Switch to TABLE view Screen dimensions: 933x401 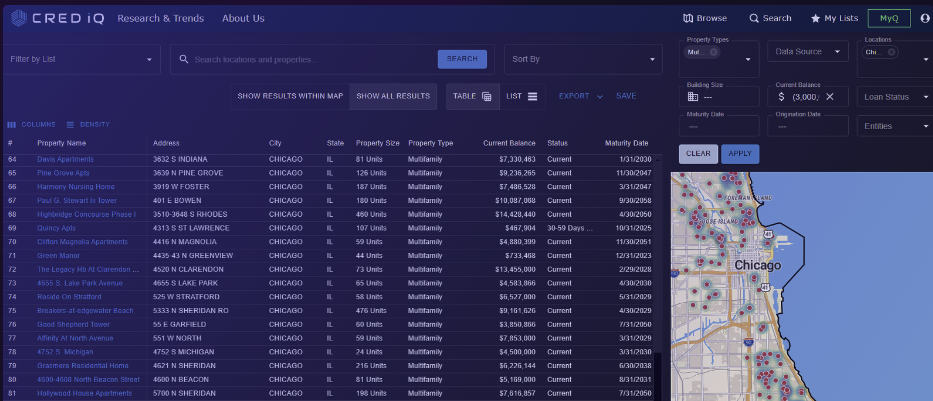[x=472, y=96]
